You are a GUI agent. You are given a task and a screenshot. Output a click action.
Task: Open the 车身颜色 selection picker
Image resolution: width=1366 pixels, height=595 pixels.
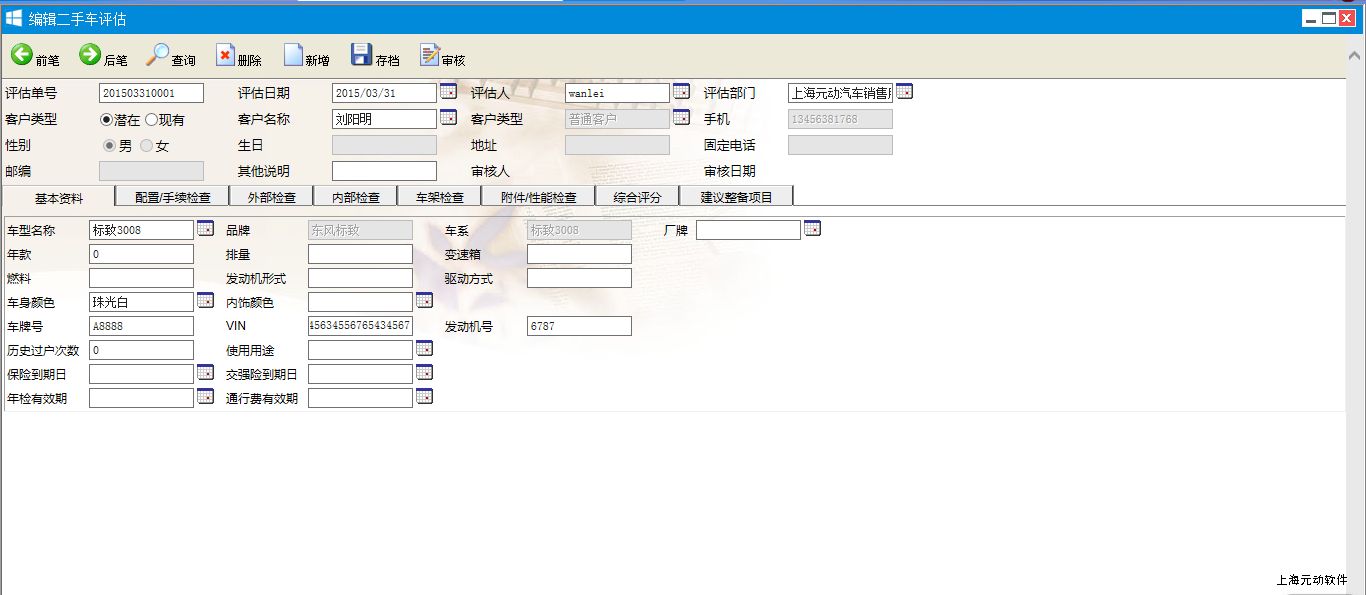click(x=205, y=300)
